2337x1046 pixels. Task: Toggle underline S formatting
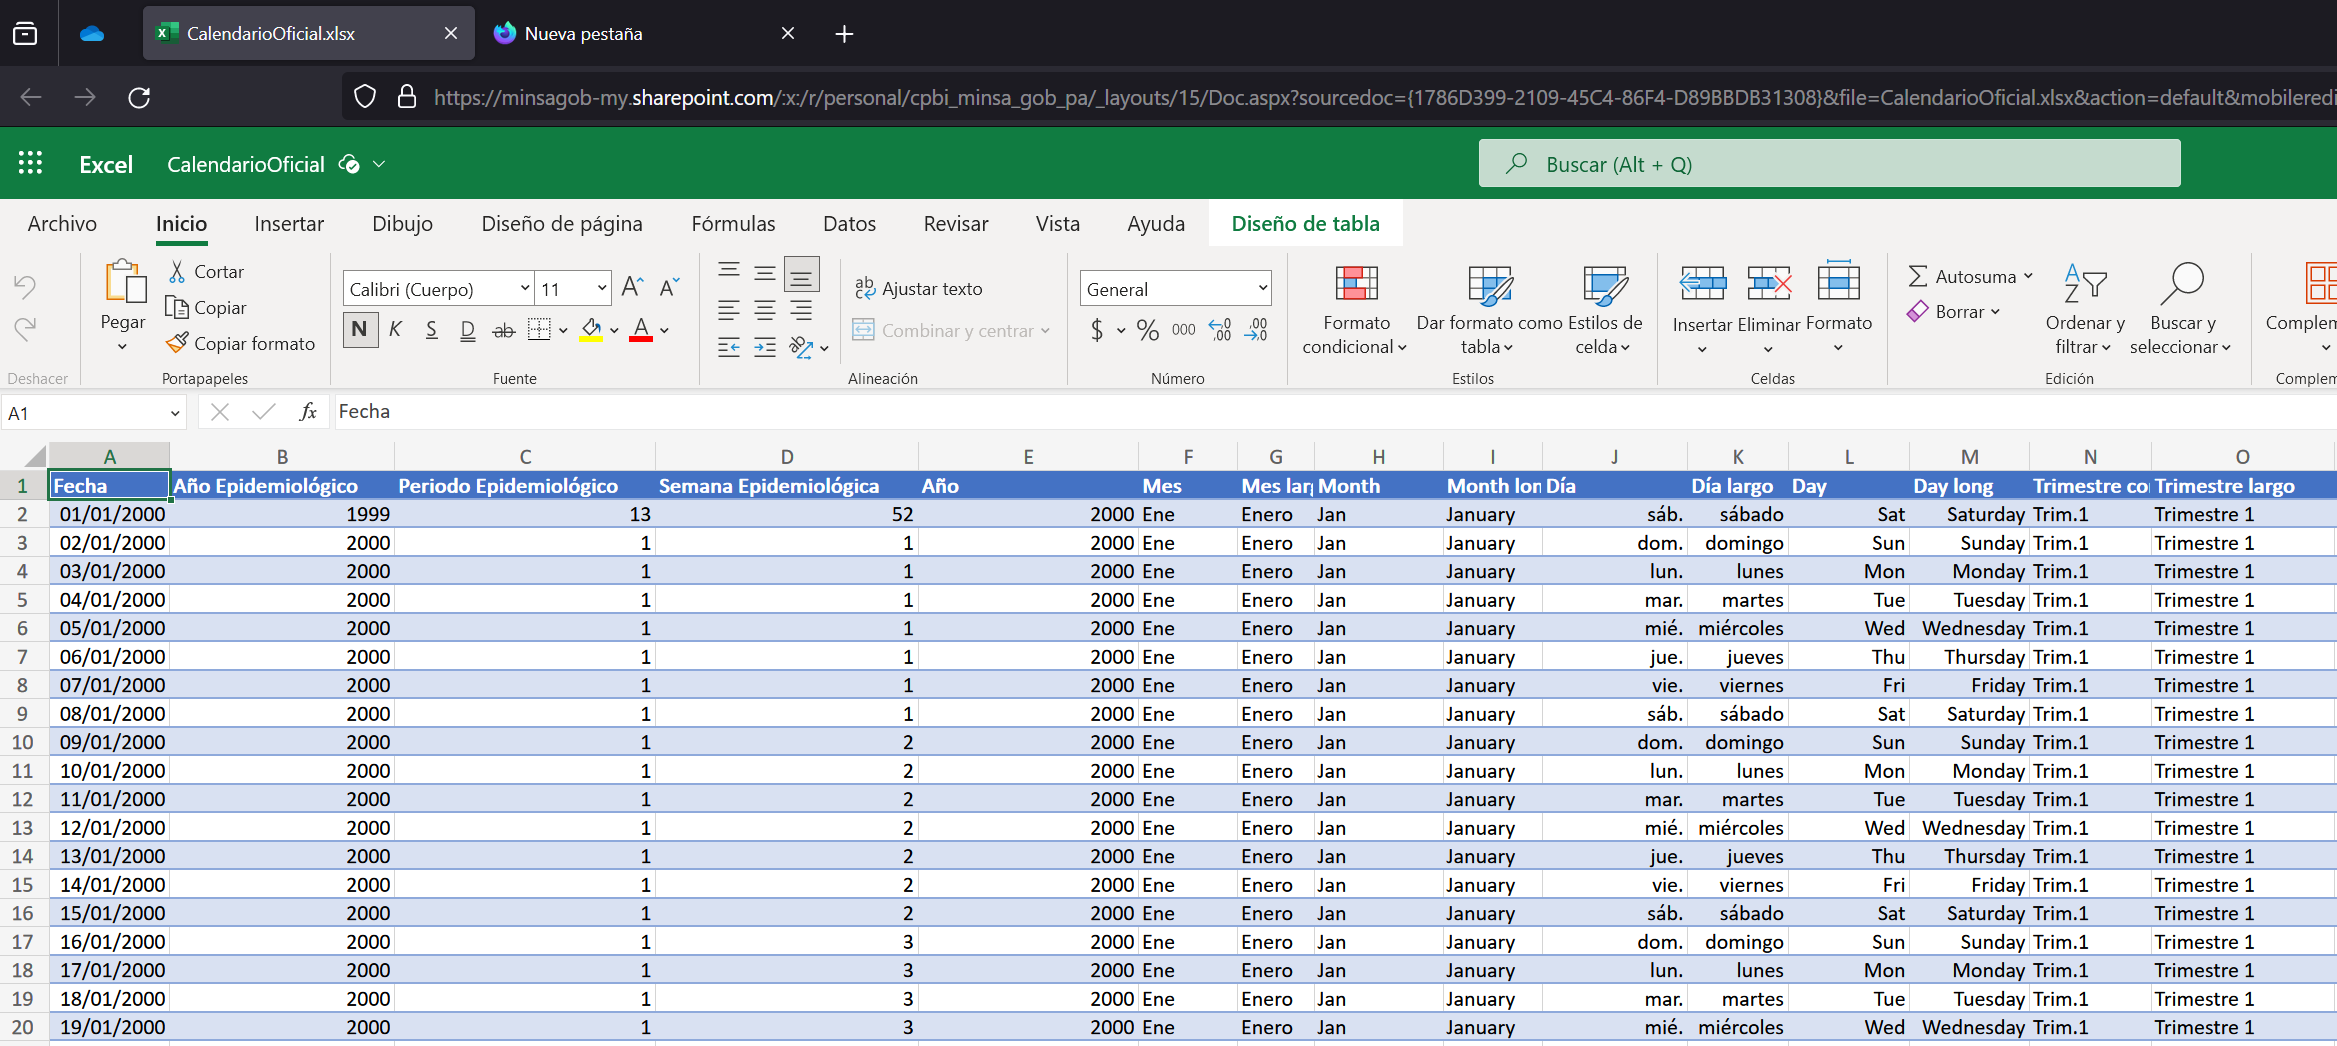click(x=431, y=329)
